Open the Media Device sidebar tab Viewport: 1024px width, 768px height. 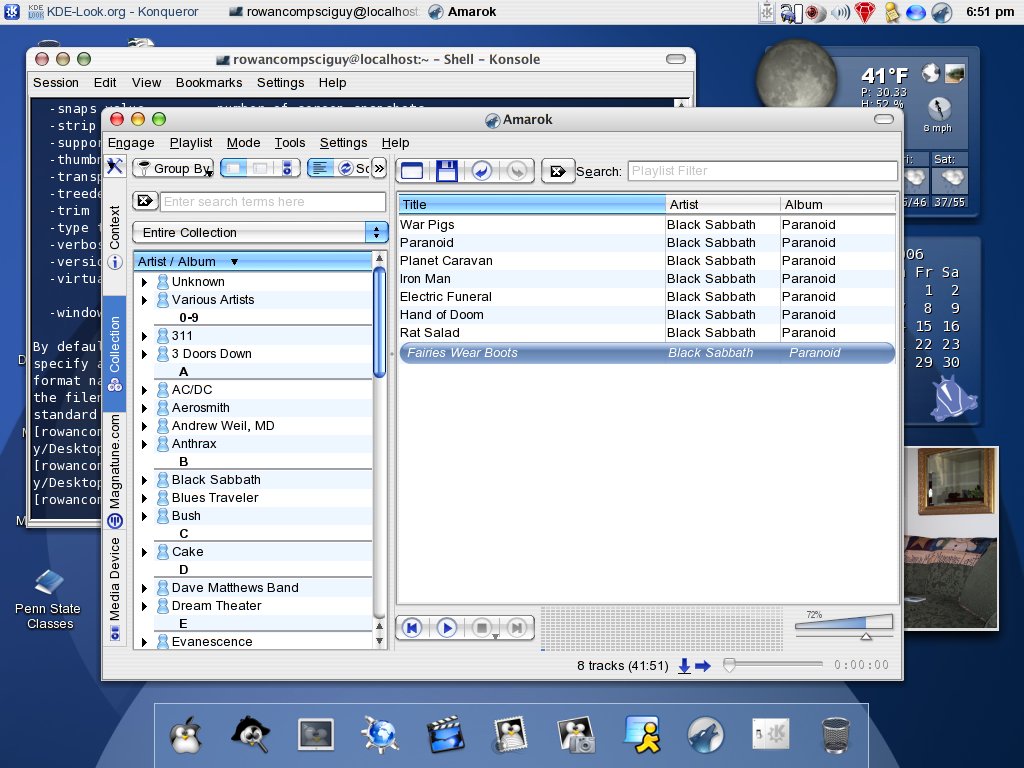115,588
